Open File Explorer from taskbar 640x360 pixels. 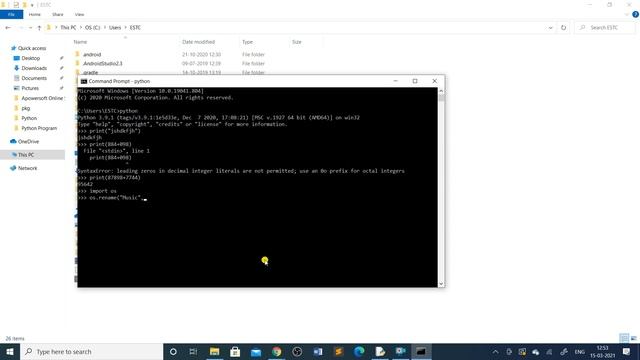click(214, 351)
